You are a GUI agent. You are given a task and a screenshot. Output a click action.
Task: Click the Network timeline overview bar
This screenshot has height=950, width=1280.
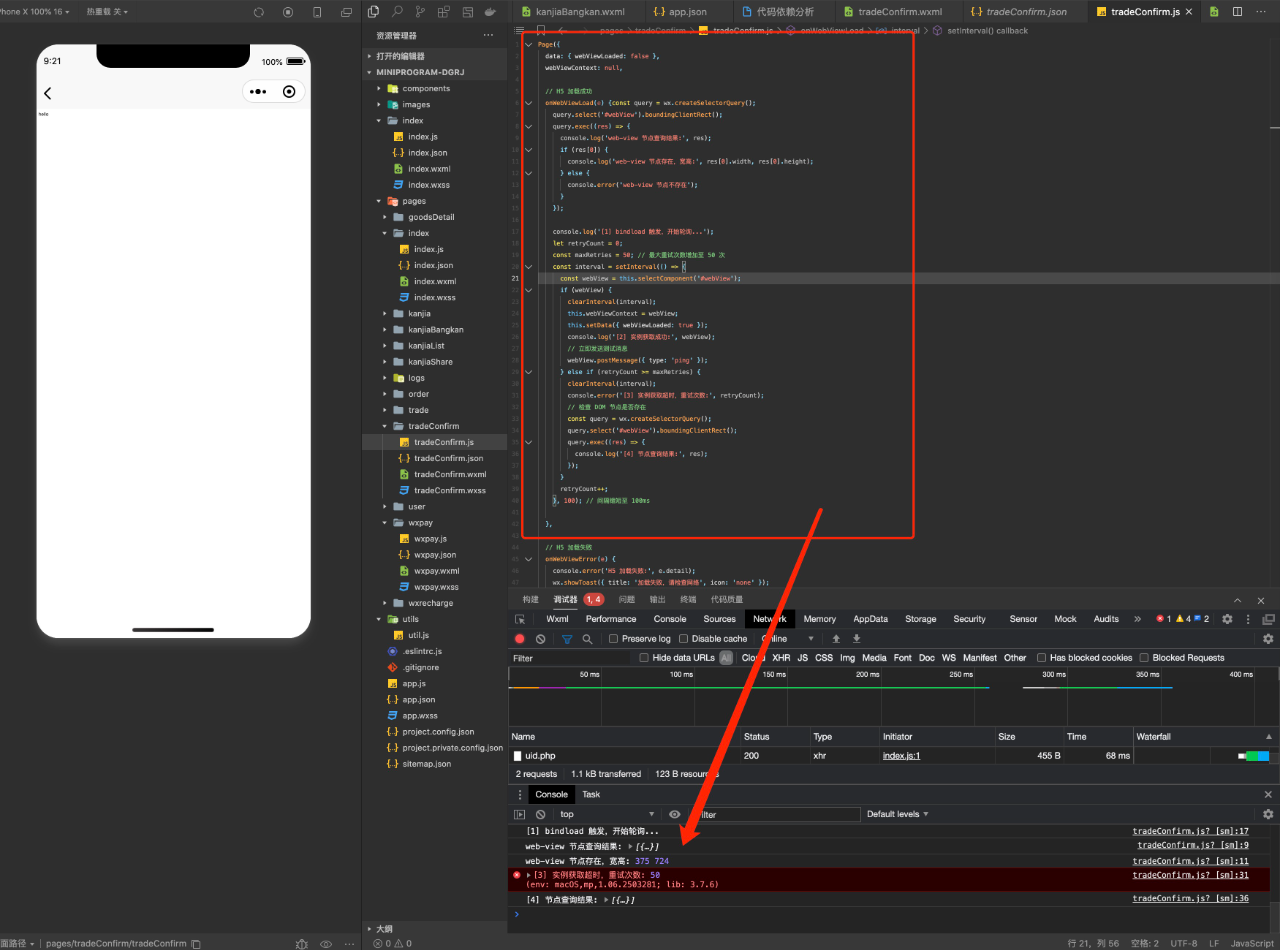point(893,695)
